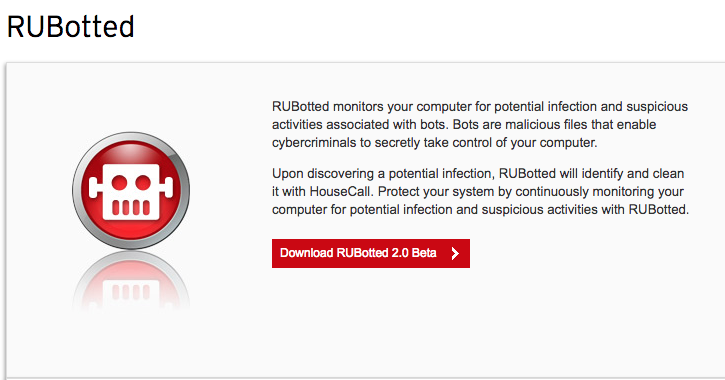
Task: Click the paragraph starting "Upon discovering a potential"
Action: coord(480,191)
